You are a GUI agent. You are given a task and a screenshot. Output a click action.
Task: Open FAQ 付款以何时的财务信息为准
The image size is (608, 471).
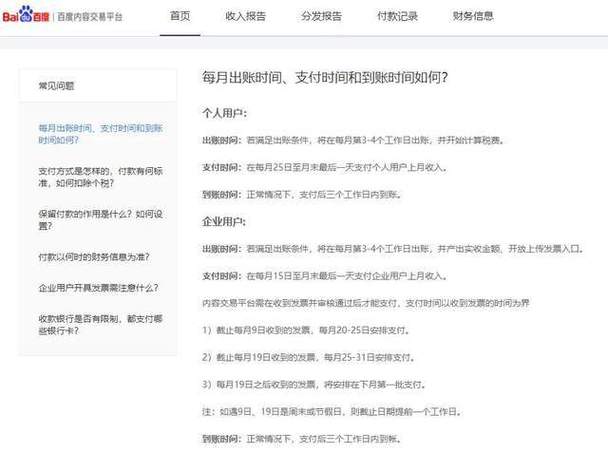[x=94, y=257]
